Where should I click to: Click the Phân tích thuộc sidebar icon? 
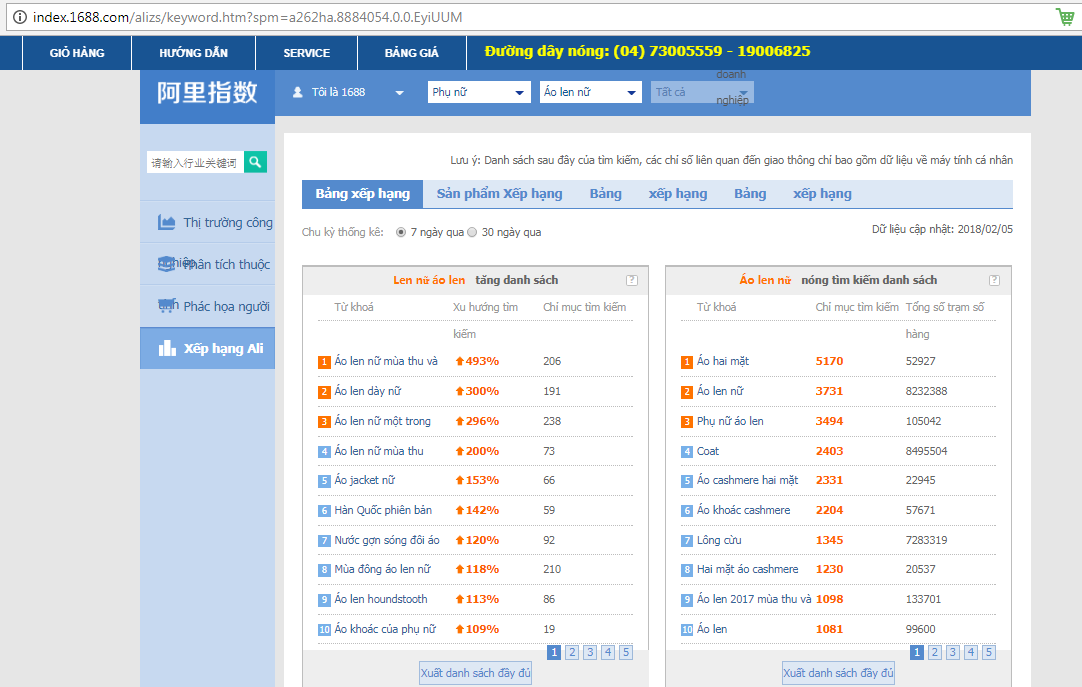[x=166, y=264]
